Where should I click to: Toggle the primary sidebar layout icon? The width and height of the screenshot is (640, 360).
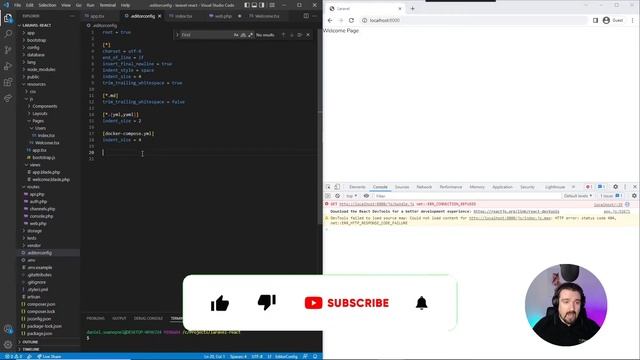[x=247, y=5]
